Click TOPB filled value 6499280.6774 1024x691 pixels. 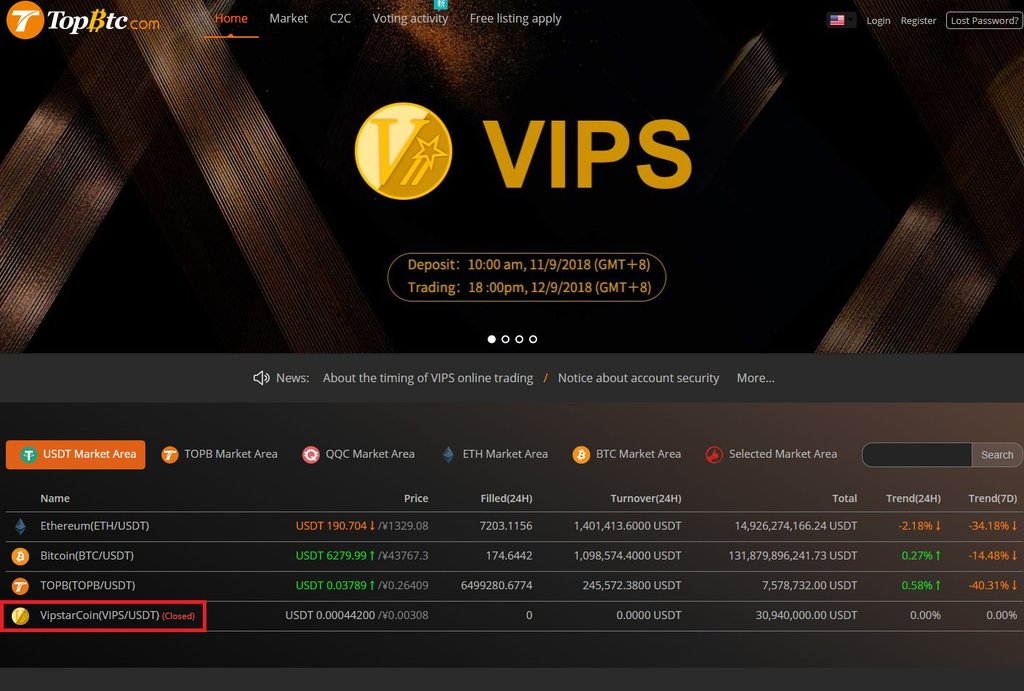click(x=496, y=585)
